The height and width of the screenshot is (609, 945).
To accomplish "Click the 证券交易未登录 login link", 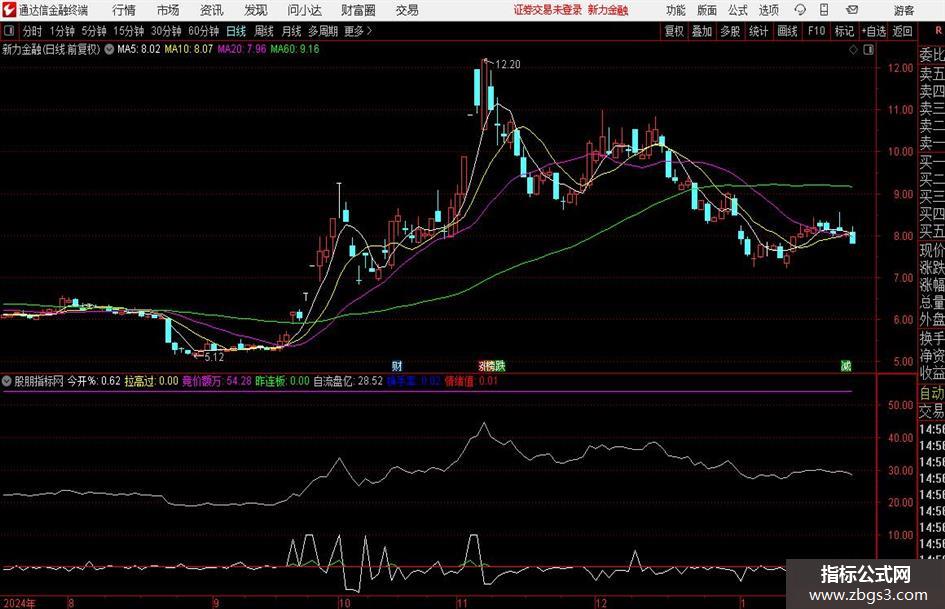I will (x=548, y=10).
